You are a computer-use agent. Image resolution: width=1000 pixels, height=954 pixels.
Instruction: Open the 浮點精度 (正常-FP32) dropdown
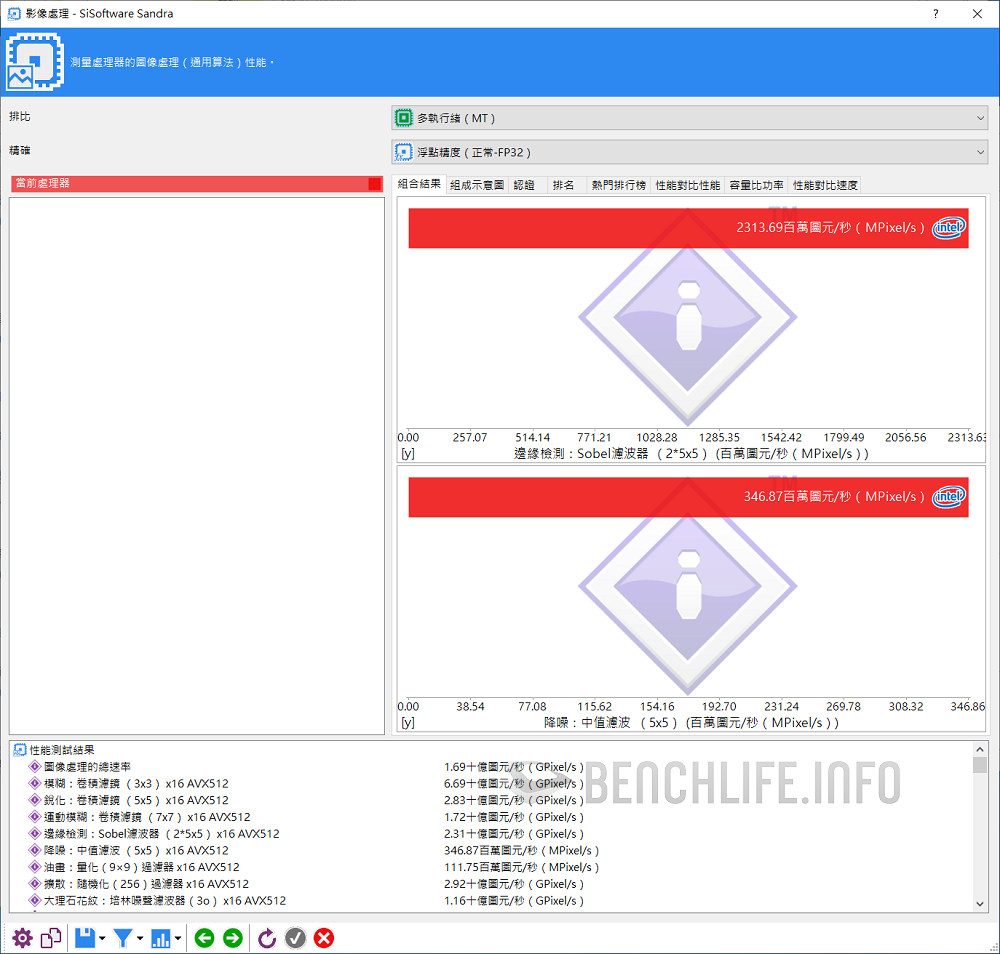[x=689, y=152]
